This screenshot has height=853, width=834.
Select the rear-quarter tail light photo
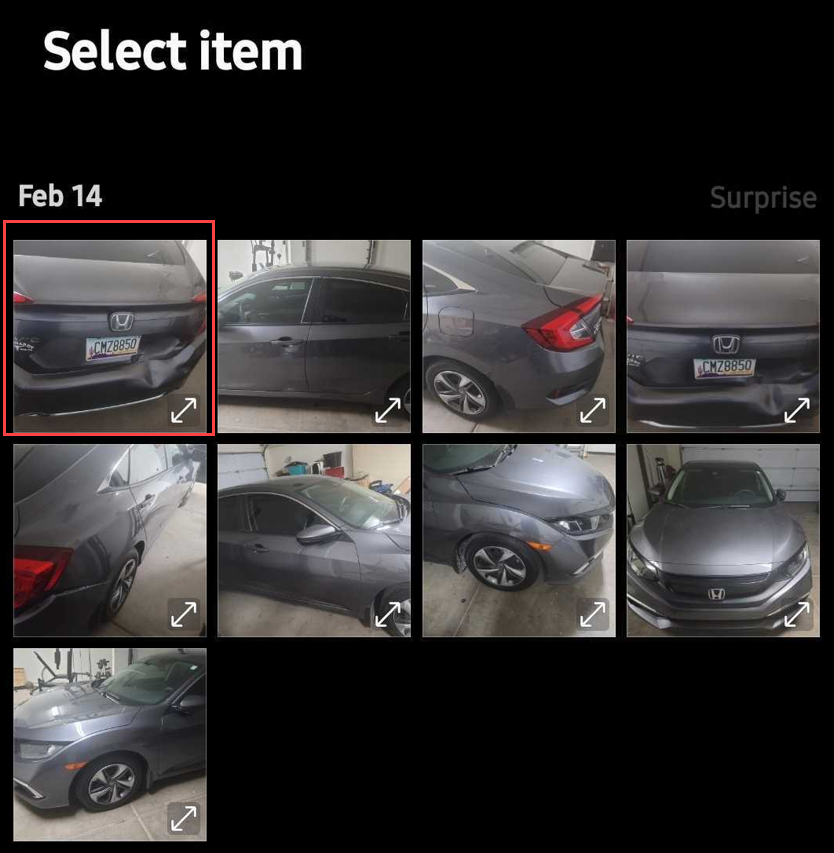[x=519, y=336]
